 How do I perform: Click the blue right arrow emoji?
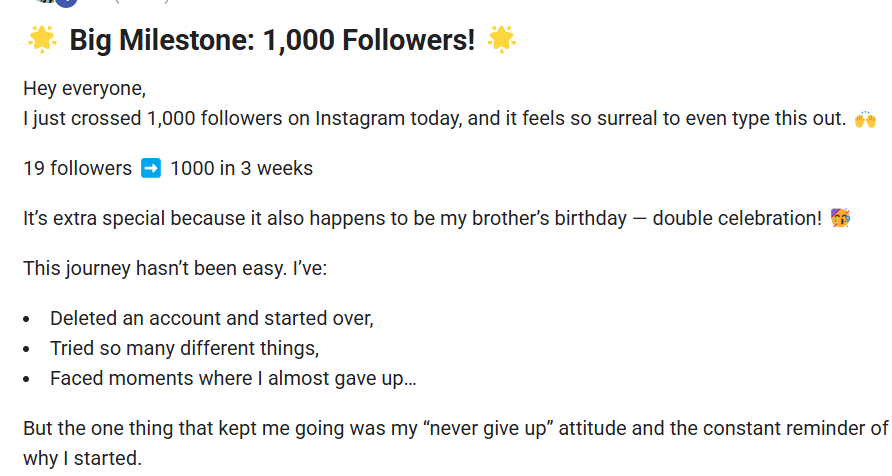click(x=151, y=168)
